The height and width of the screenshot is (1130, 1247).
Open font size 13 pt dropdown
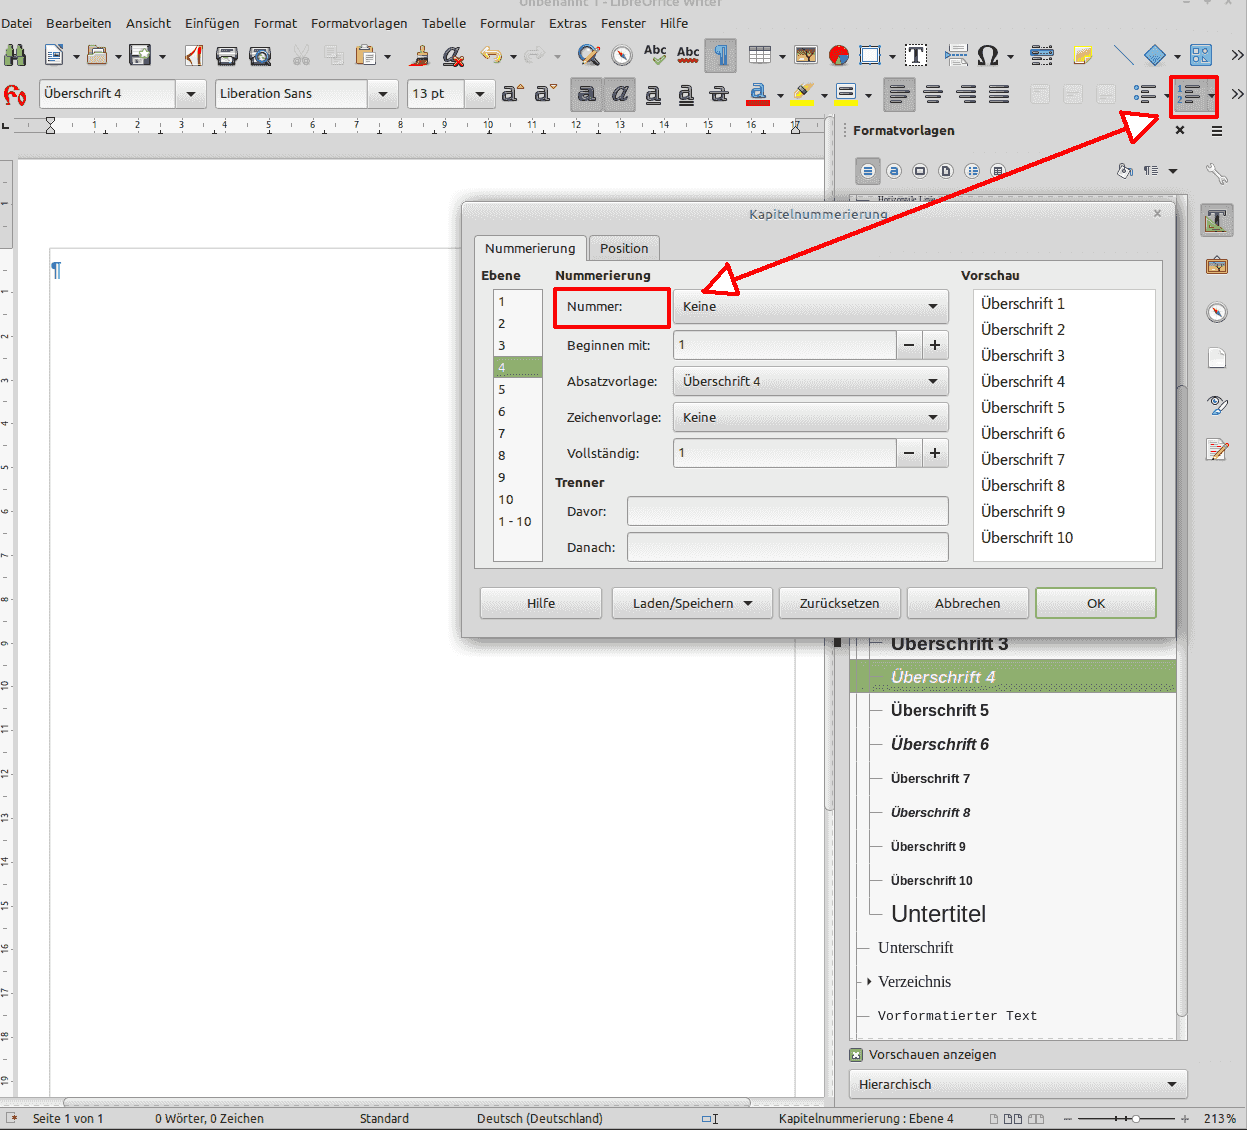[x=479, y=94]
